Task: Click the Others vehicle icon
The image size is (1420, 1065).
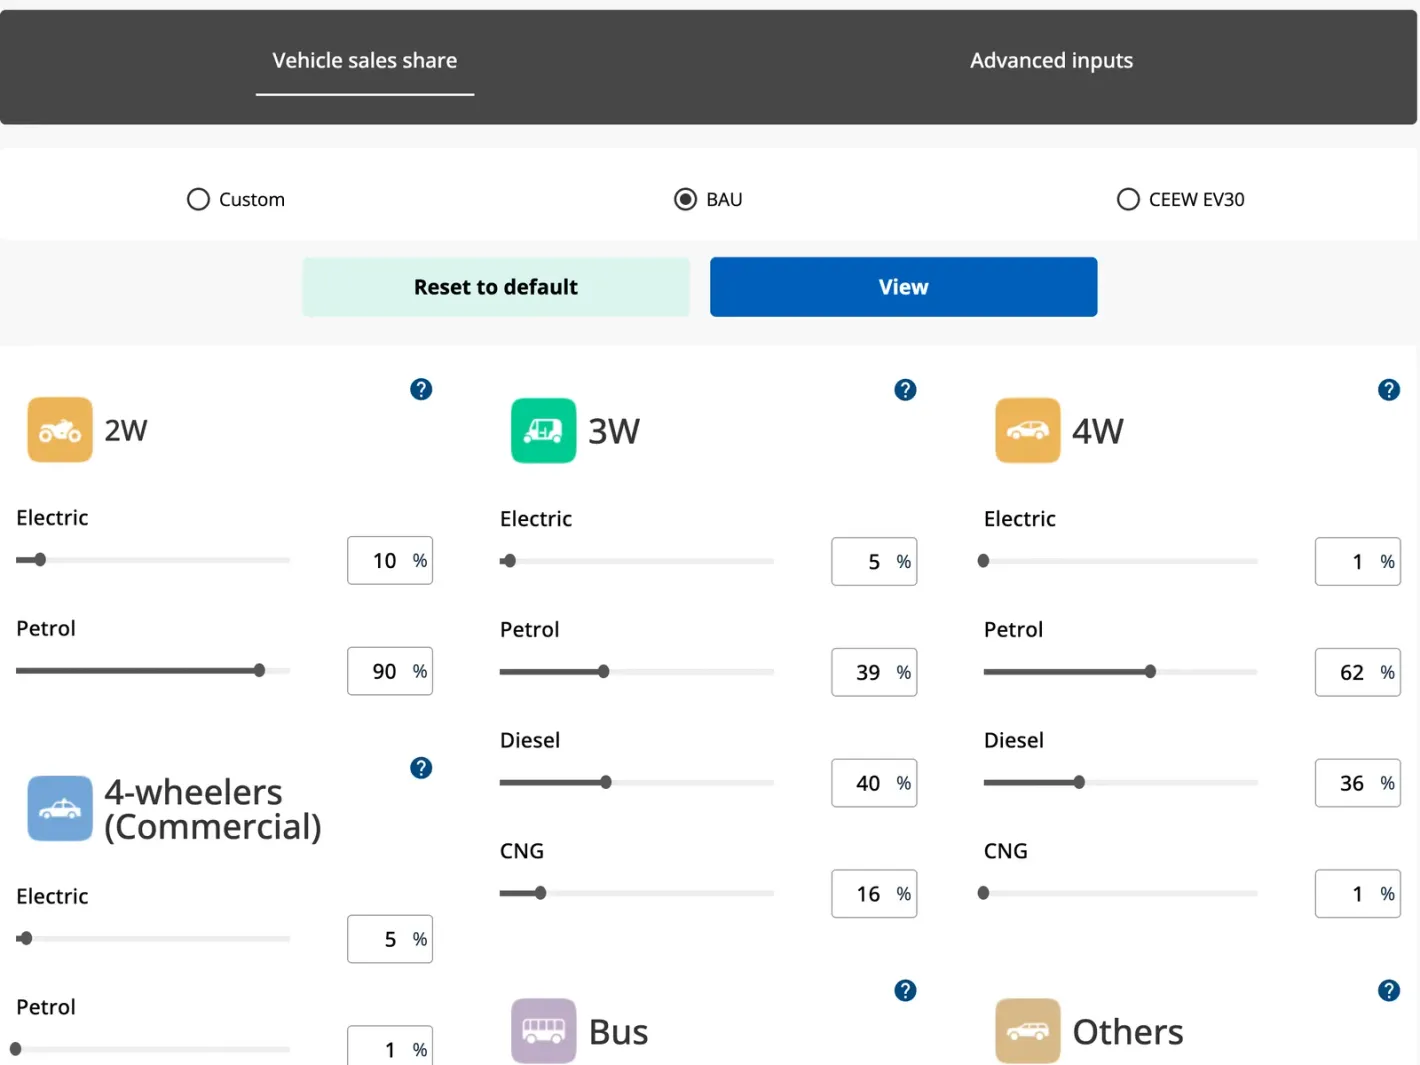Action: pos(1027,1031)
